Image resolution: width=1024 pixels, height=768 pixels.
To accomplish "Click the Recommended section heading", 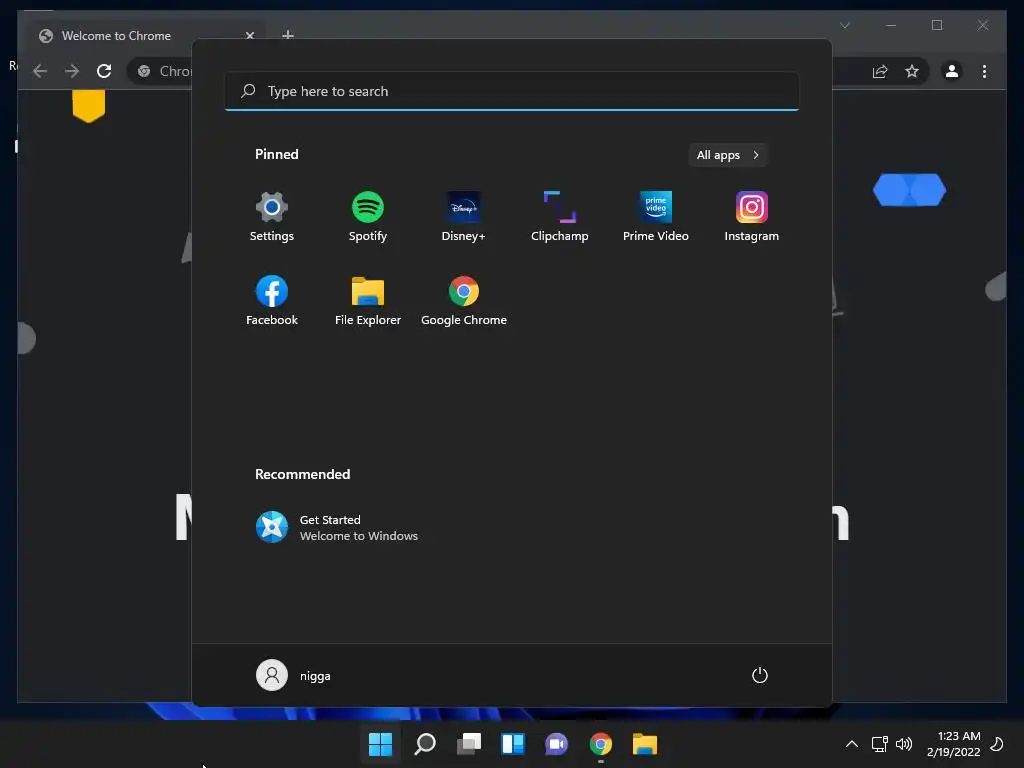I will coord(302,474).
